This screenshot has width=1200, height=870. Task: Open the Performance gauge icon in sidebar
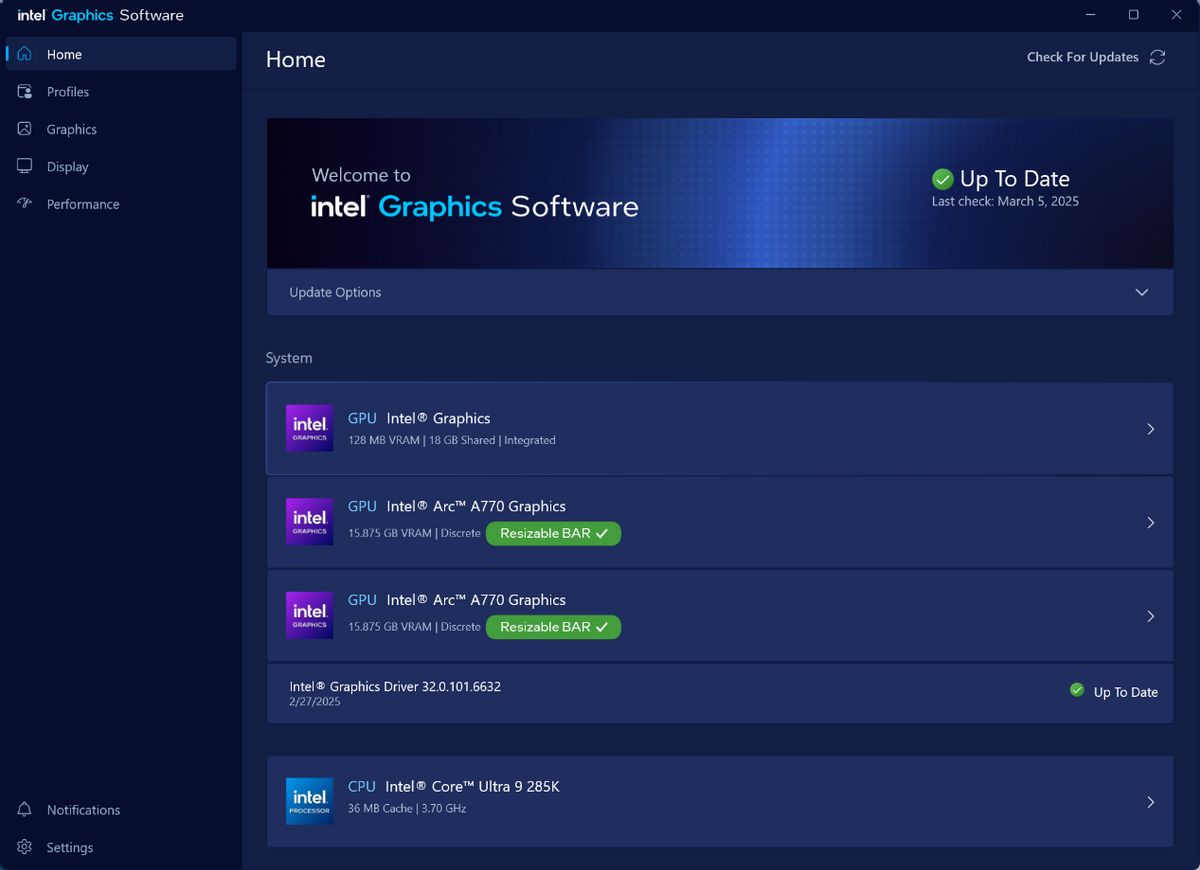coord(25,204)
